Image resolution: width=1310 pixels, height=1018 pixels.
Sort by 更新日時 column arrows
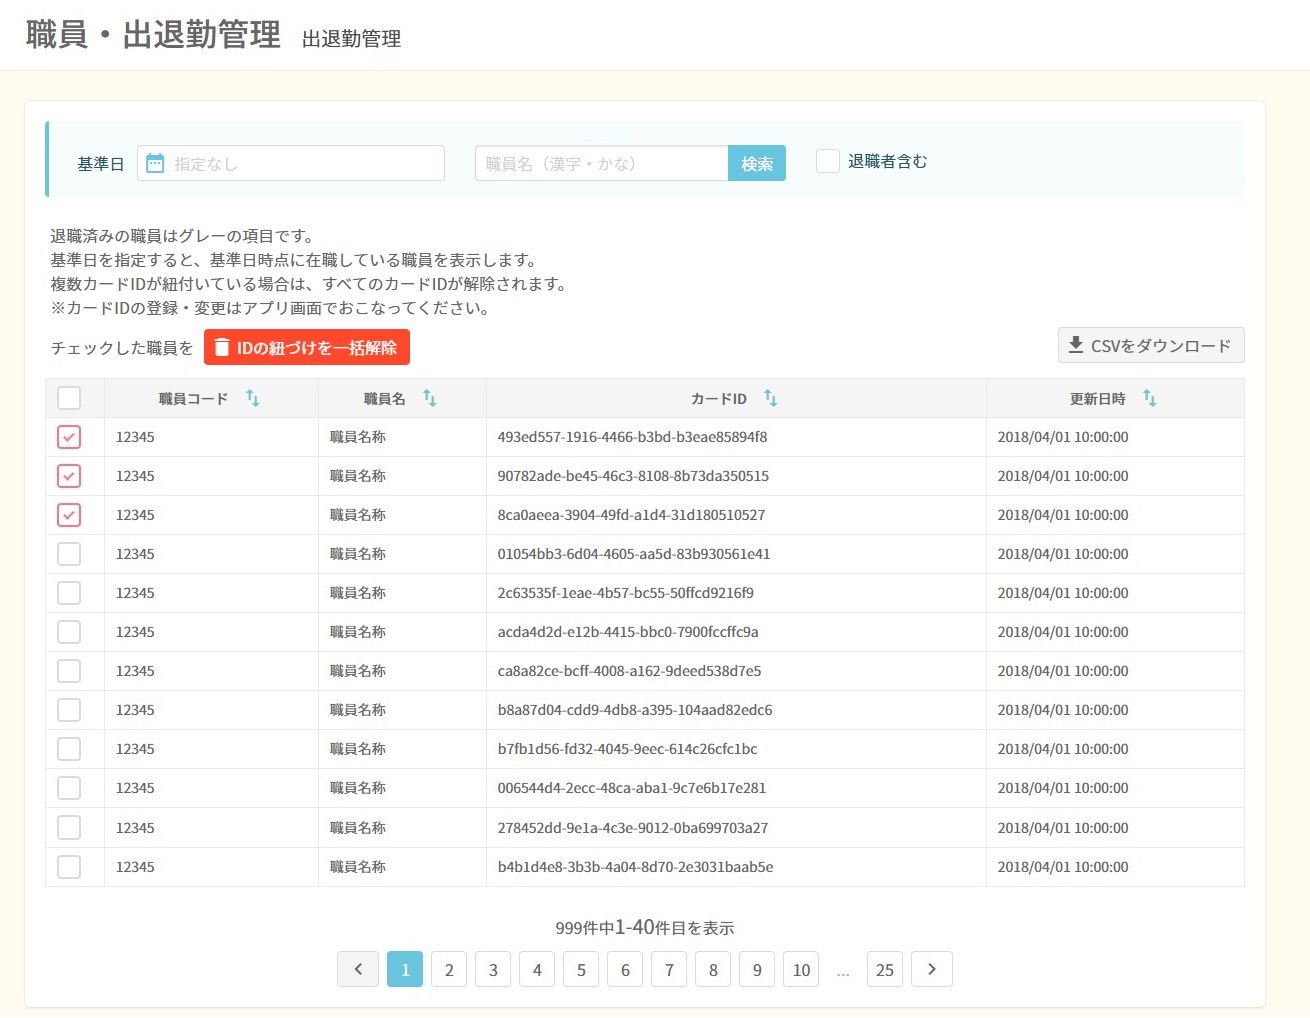(1150, 398)
